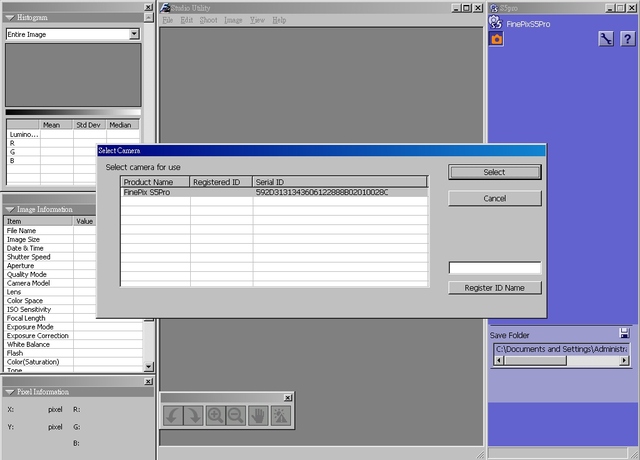Click the Exposure Correction row
The image size is (640, 460).
(x=73, y=336)
